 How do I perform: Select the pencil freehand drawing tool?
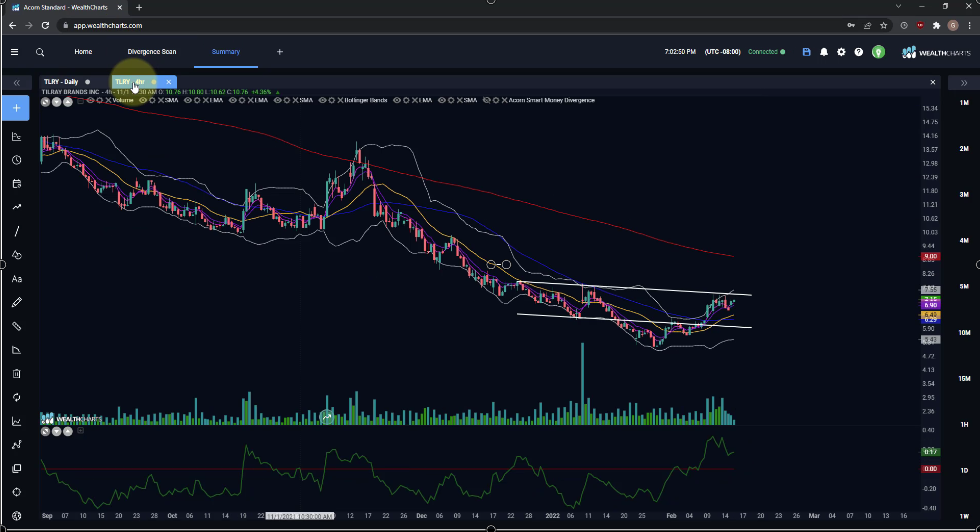tap(17, 303)
